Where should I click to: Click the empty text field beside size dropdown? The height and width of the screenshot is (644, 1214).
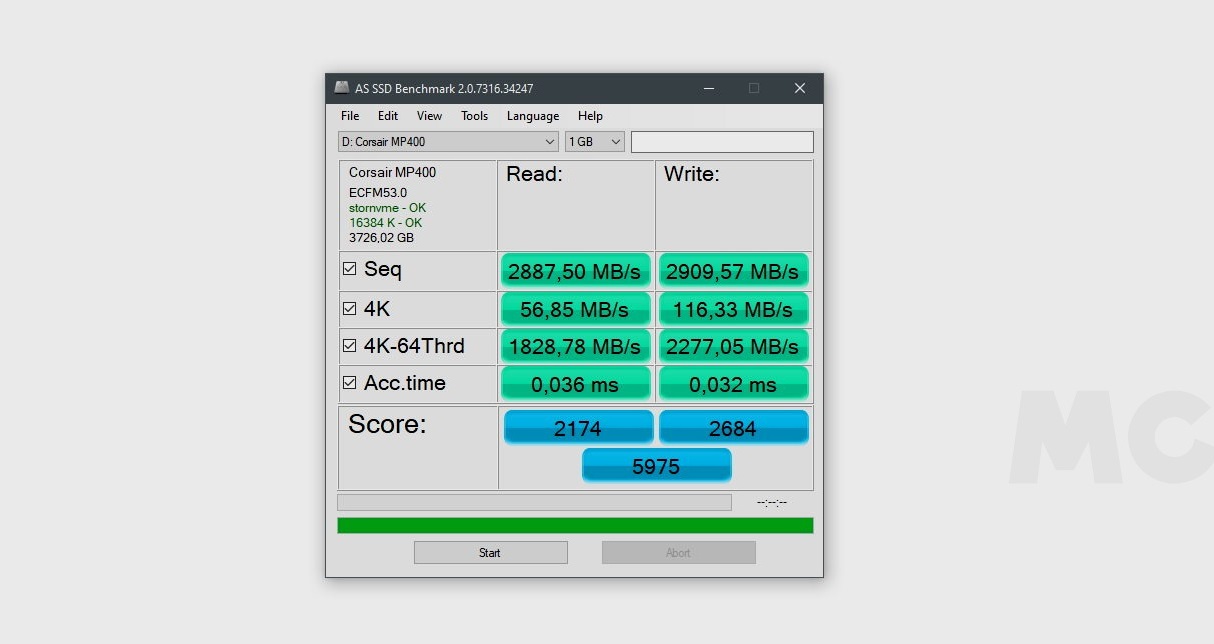[x=721, y=142]
